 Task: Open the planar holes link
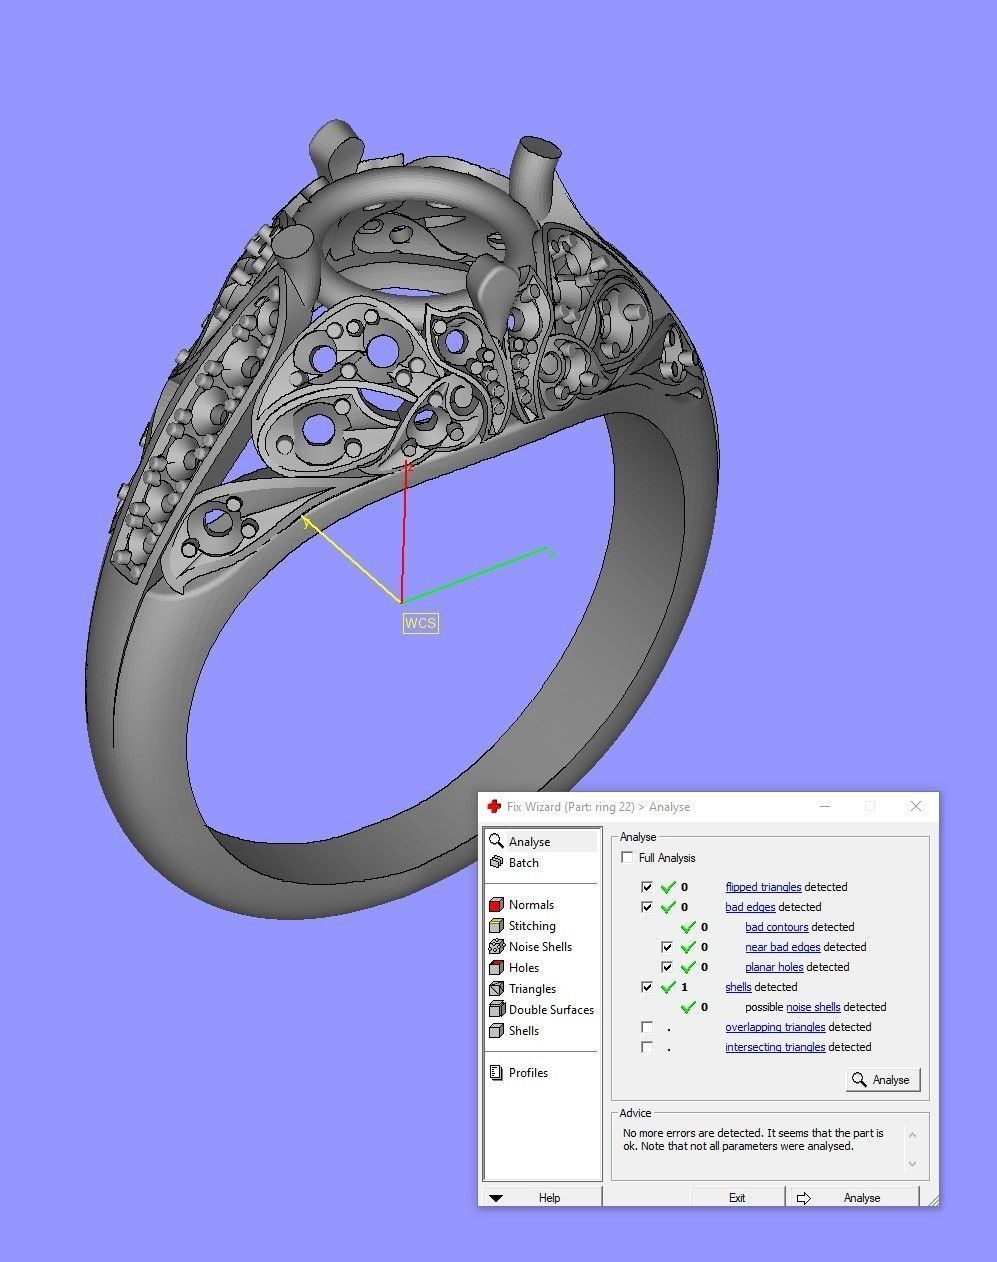coord(774,967)
